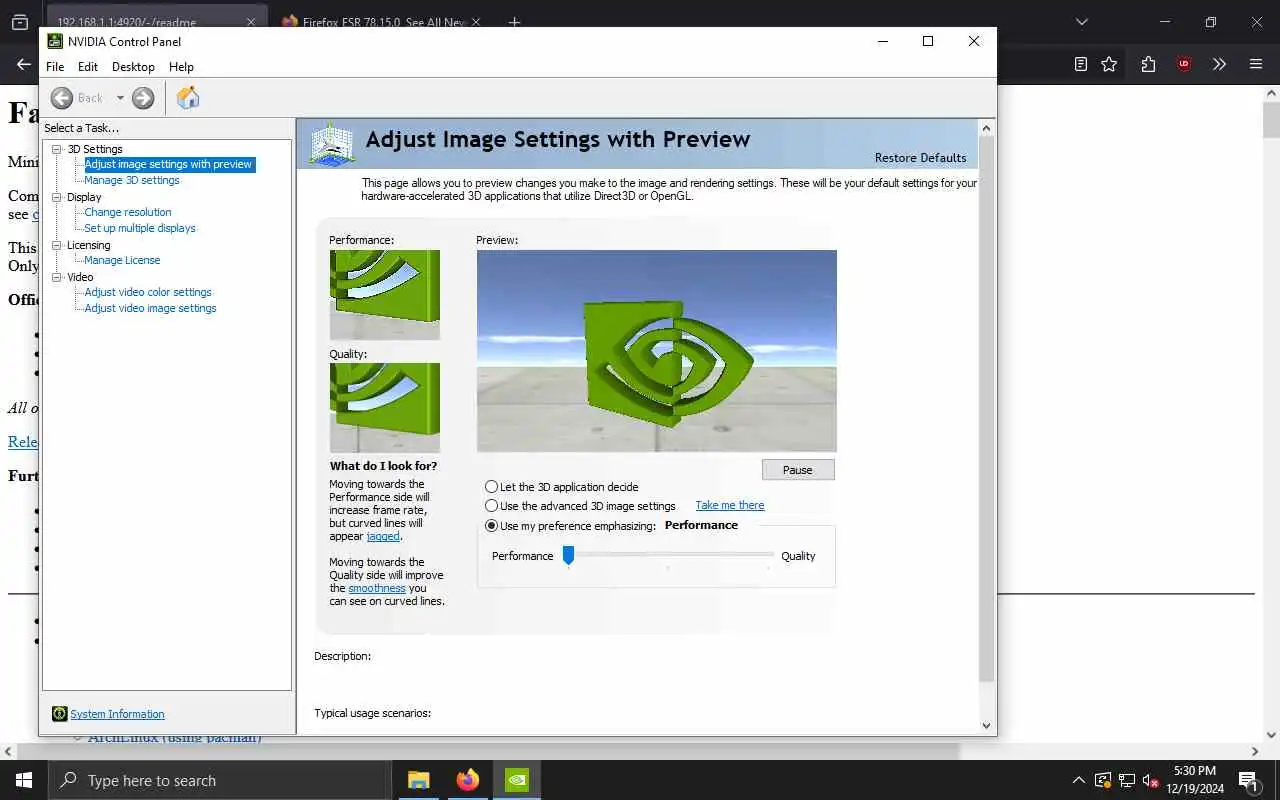Go back using NVIDIA panel Back arrow
Viewport: 1280px width, 800px height.
(x=62, y=97)
